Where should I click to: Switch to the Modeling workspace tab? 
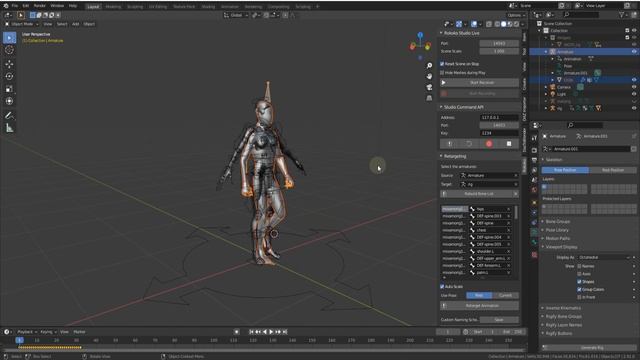point(113,7)
